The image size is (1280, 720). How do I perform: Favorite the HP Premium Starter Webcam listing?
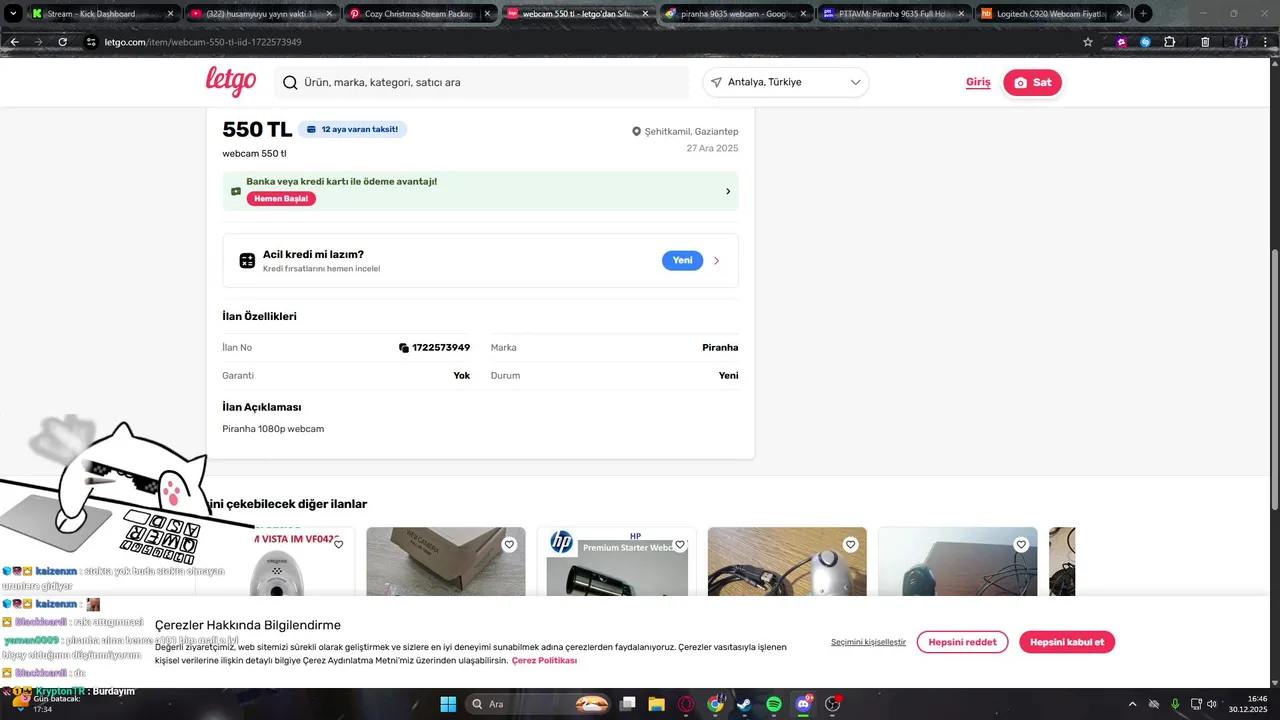tap(680, 545)
